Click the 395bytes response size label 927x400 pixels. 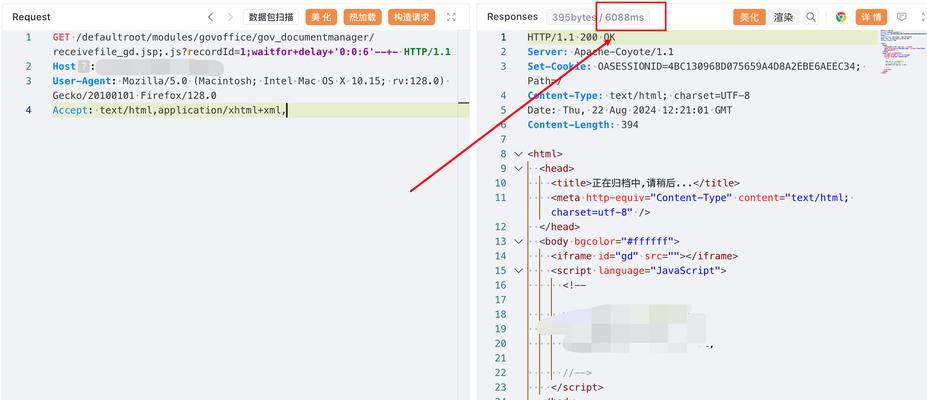click(x=572, y=17)
